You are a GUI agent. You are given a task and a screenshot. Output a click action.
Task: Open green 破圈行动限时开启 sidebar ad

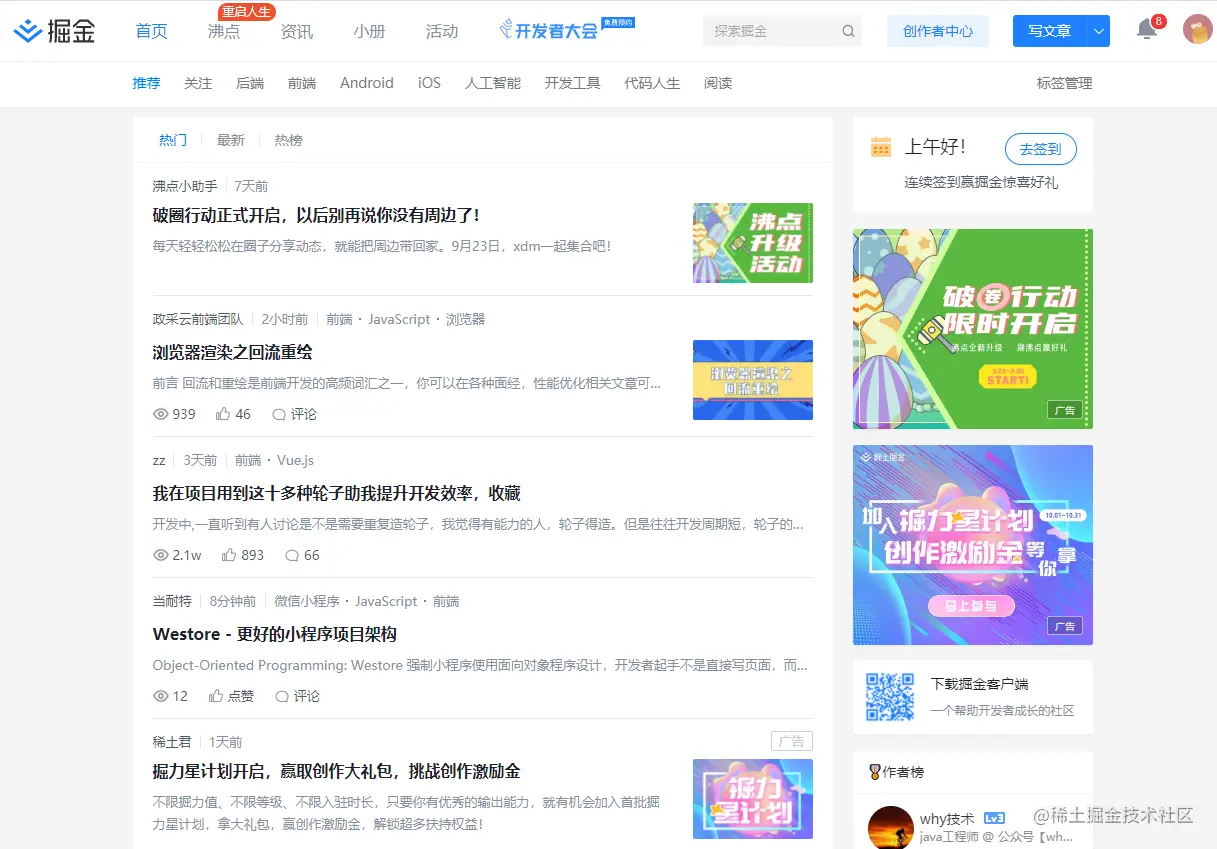973,329
